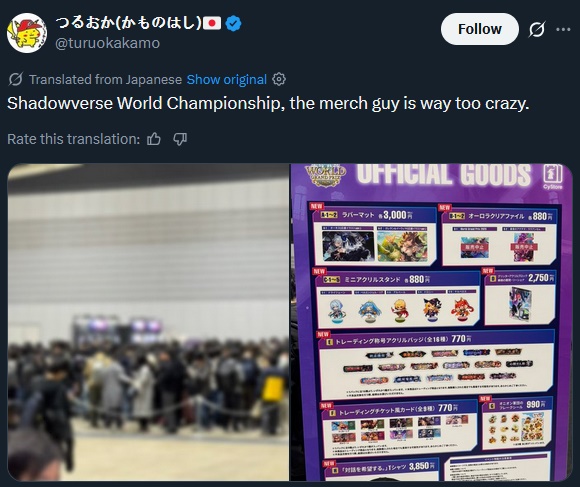The height and width of the screenshot is (487, 580).
Task: Click Show original link
Action: point(226,80)
